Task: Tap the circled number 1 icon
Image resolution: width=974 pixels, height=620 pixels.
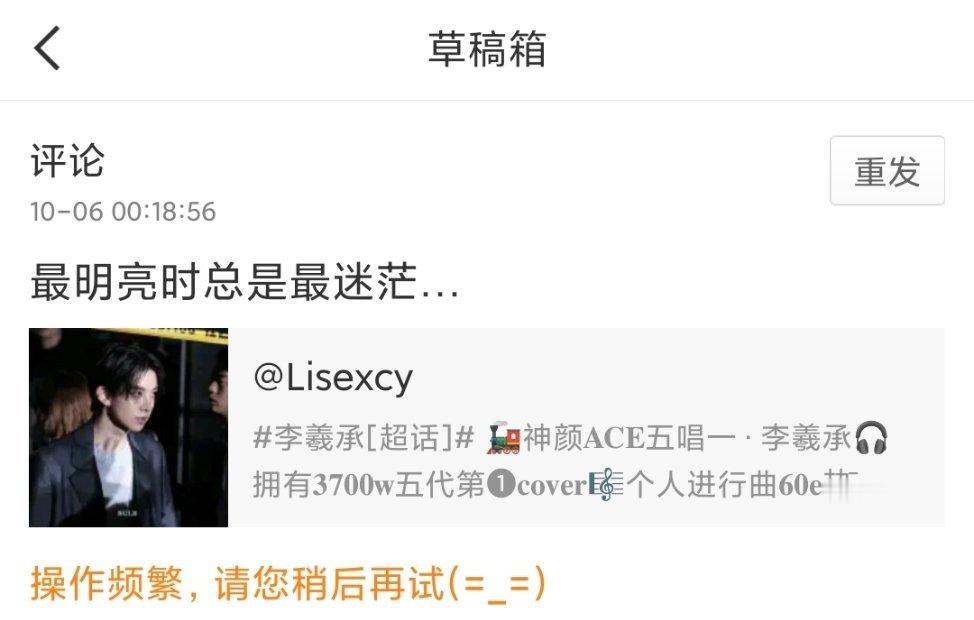Action: coord(501,485)
